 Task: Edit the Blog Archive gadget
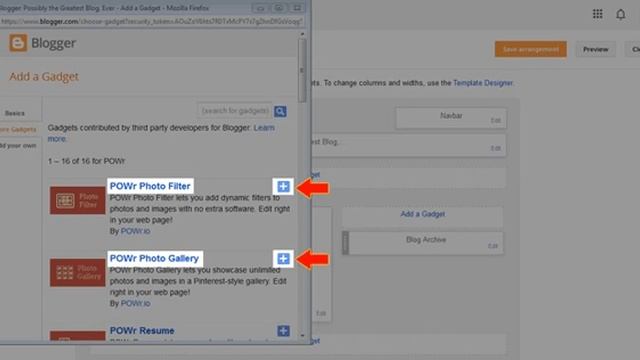493,246
